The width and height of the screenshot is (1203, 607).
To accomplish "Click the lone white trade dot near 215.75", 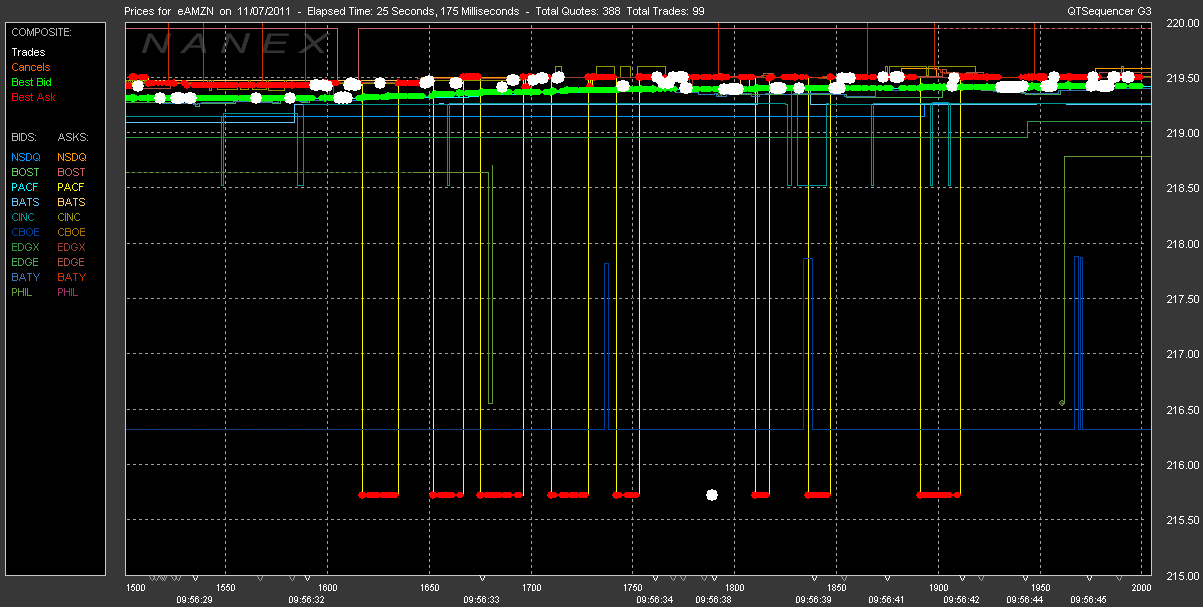I will point(712,495).
